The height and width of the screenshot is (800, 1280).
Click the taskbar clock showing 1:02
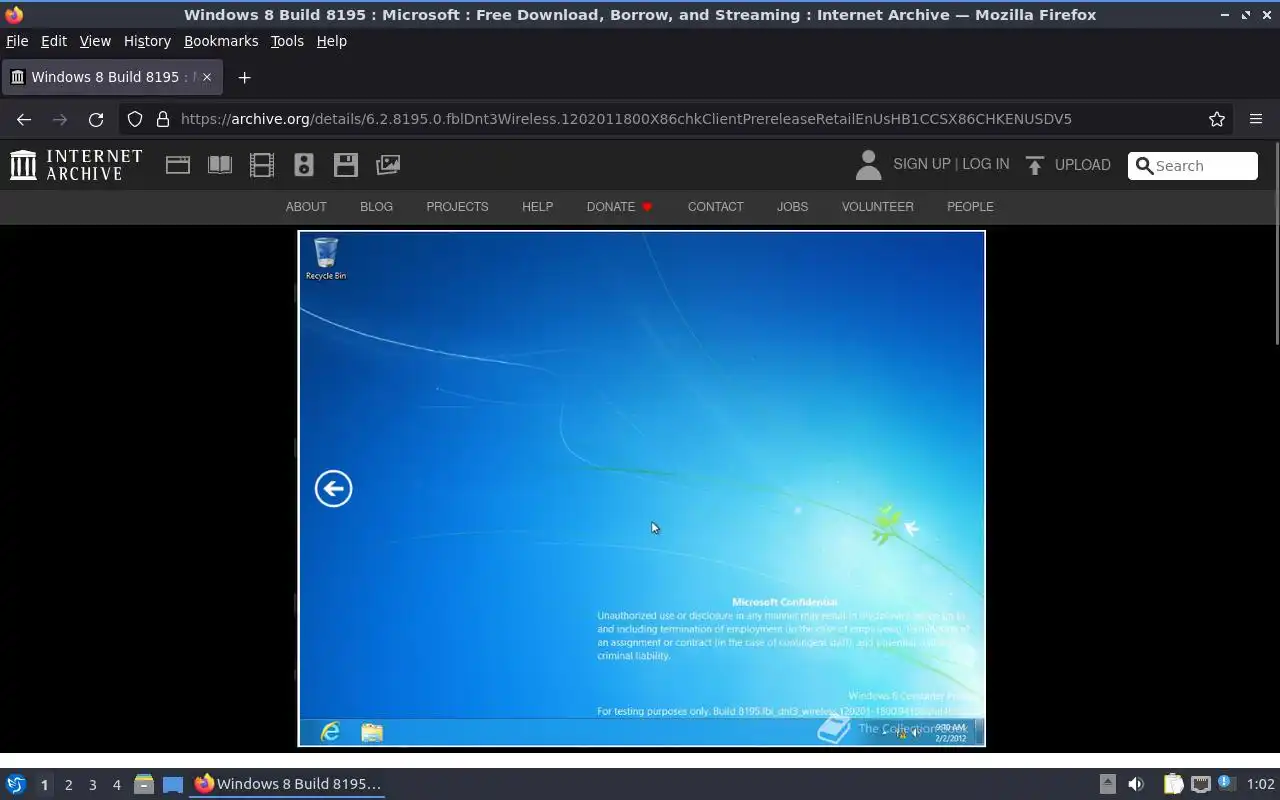coord(1261,784)
